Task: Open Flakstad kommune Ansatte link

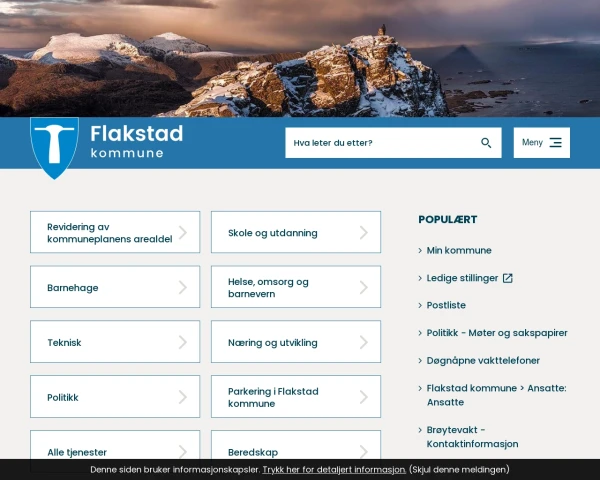Action: pyautogui.click(x=496, y=395)
